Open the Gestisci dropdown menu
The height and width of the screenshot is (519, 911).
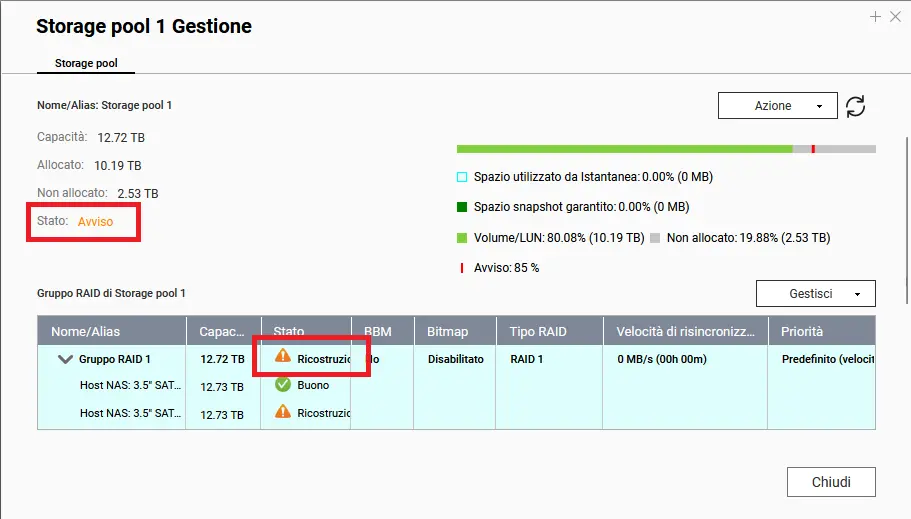[815, 294]
